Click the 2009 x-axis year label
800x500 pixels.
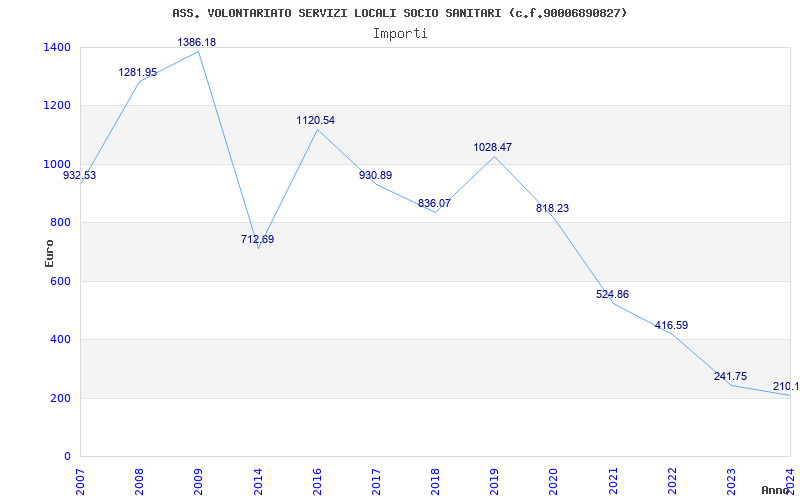tap(198, 481)
